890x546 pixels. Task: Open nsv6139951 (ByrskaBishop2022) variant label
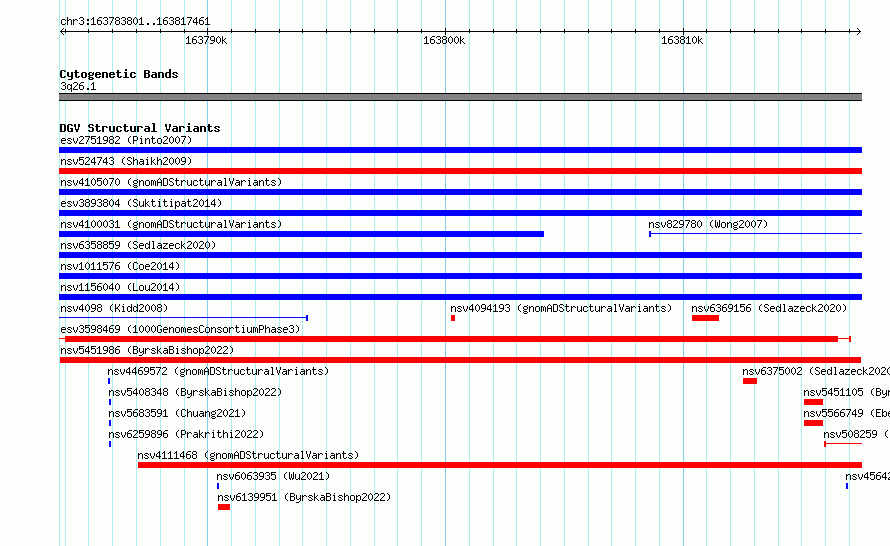[x=304, y=497]
